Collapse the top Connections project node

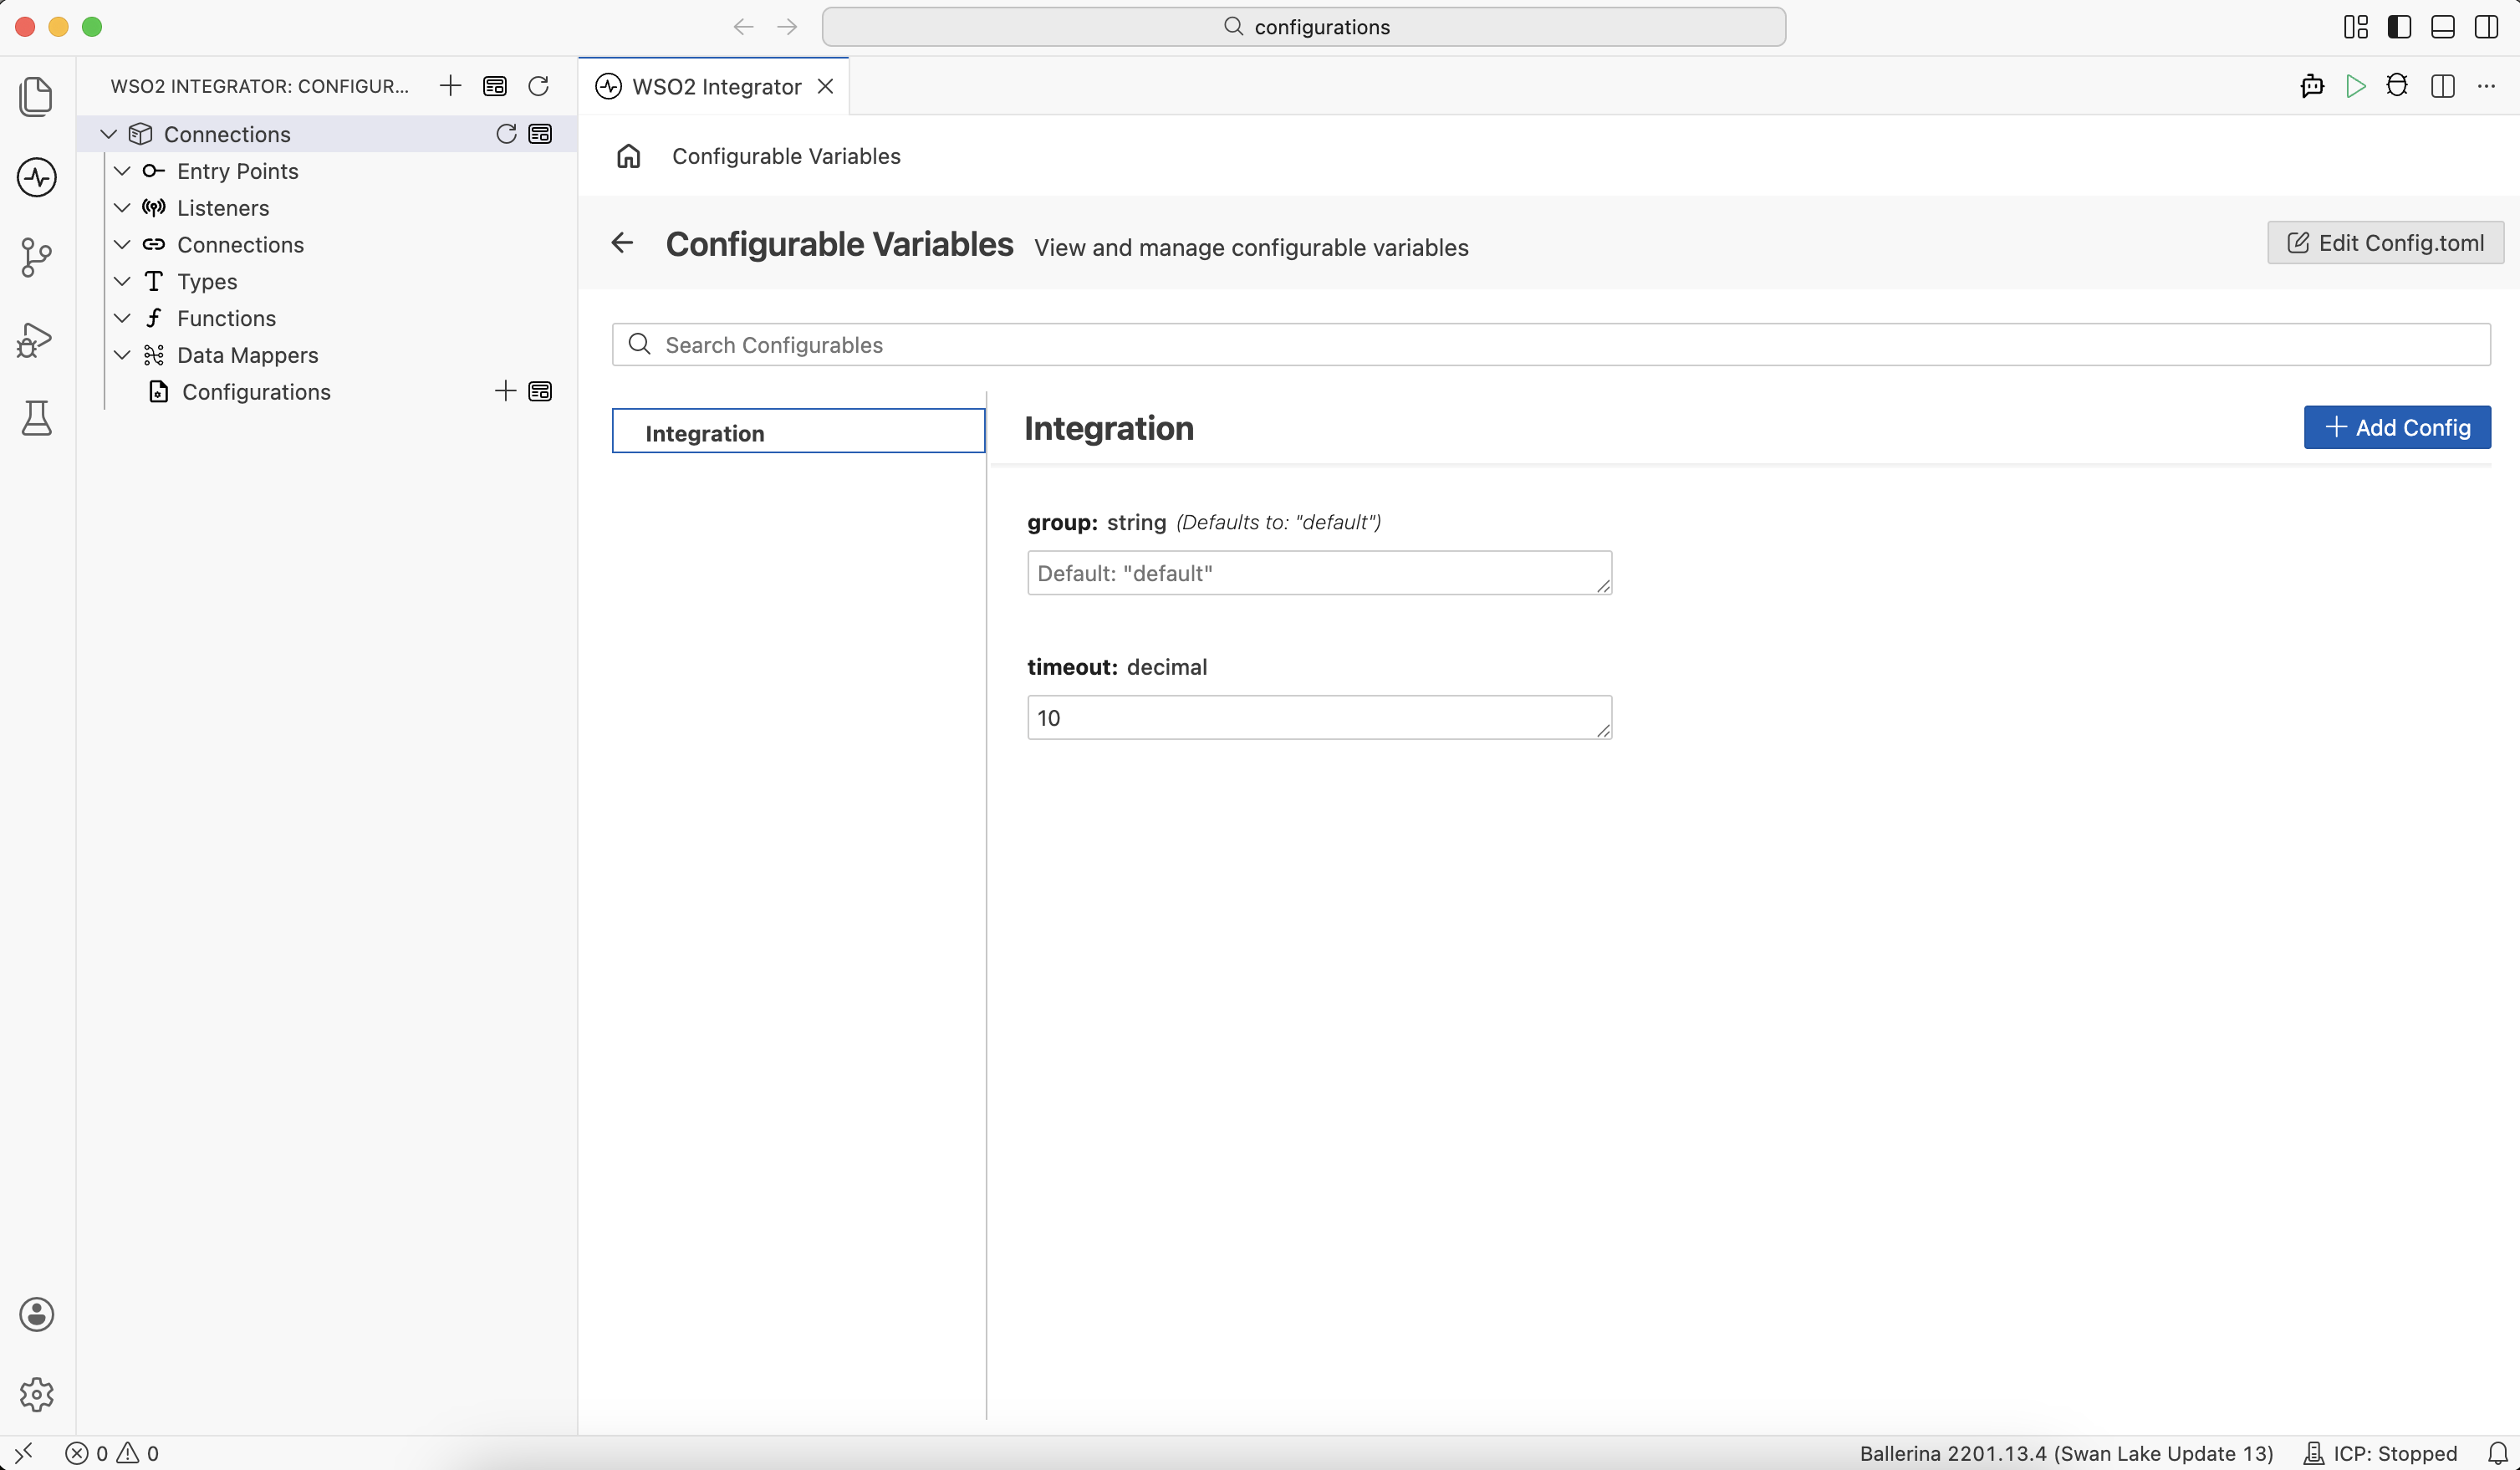[109, 134]
